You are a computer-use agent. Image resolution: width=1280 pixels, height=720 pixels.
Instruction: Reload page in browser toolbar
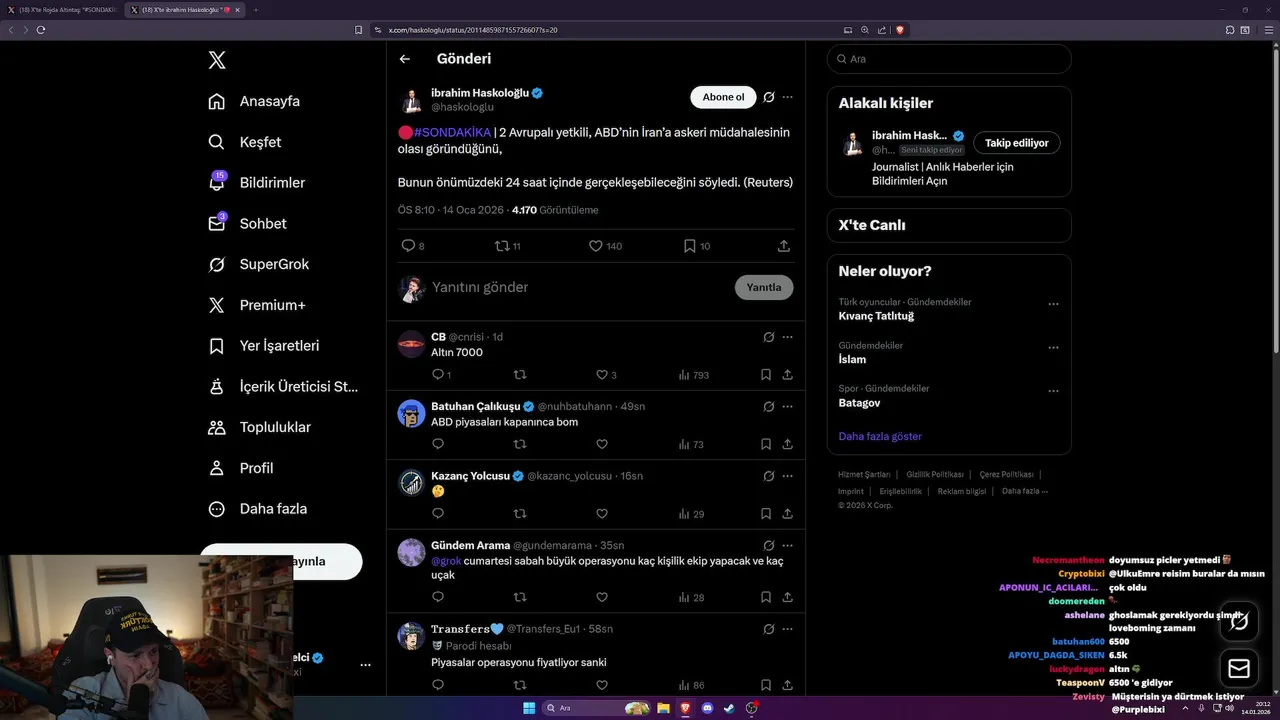pos(41,30)
